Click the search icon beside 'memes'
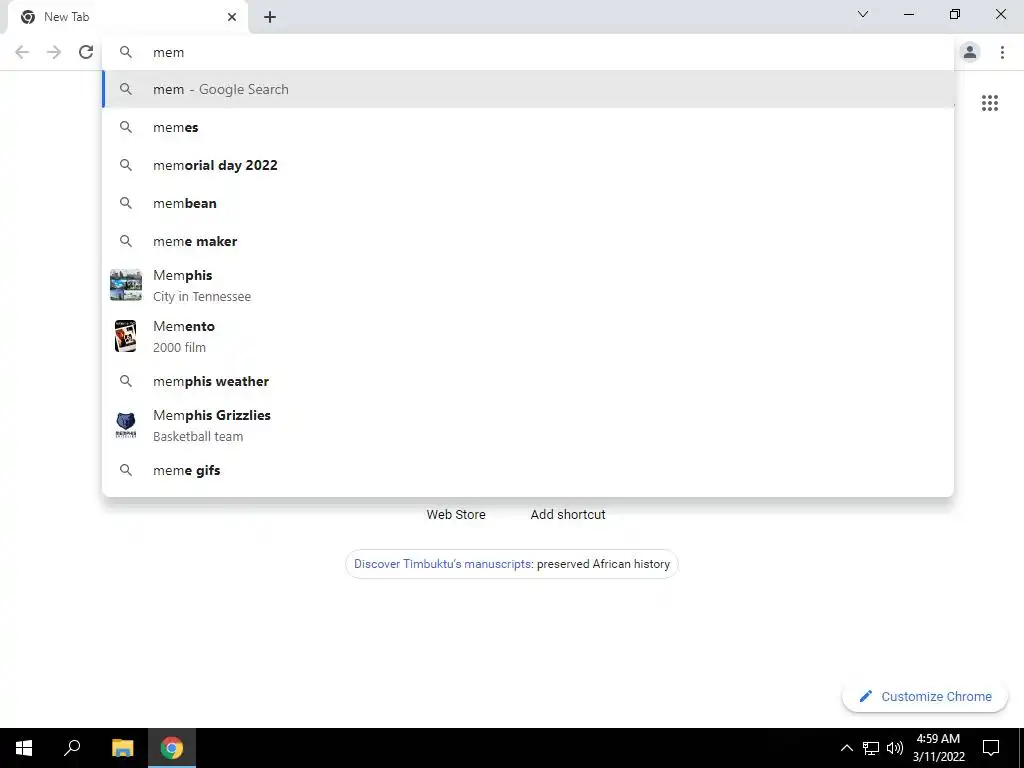Screen dimensions: 1024x768 coord(126,127)
